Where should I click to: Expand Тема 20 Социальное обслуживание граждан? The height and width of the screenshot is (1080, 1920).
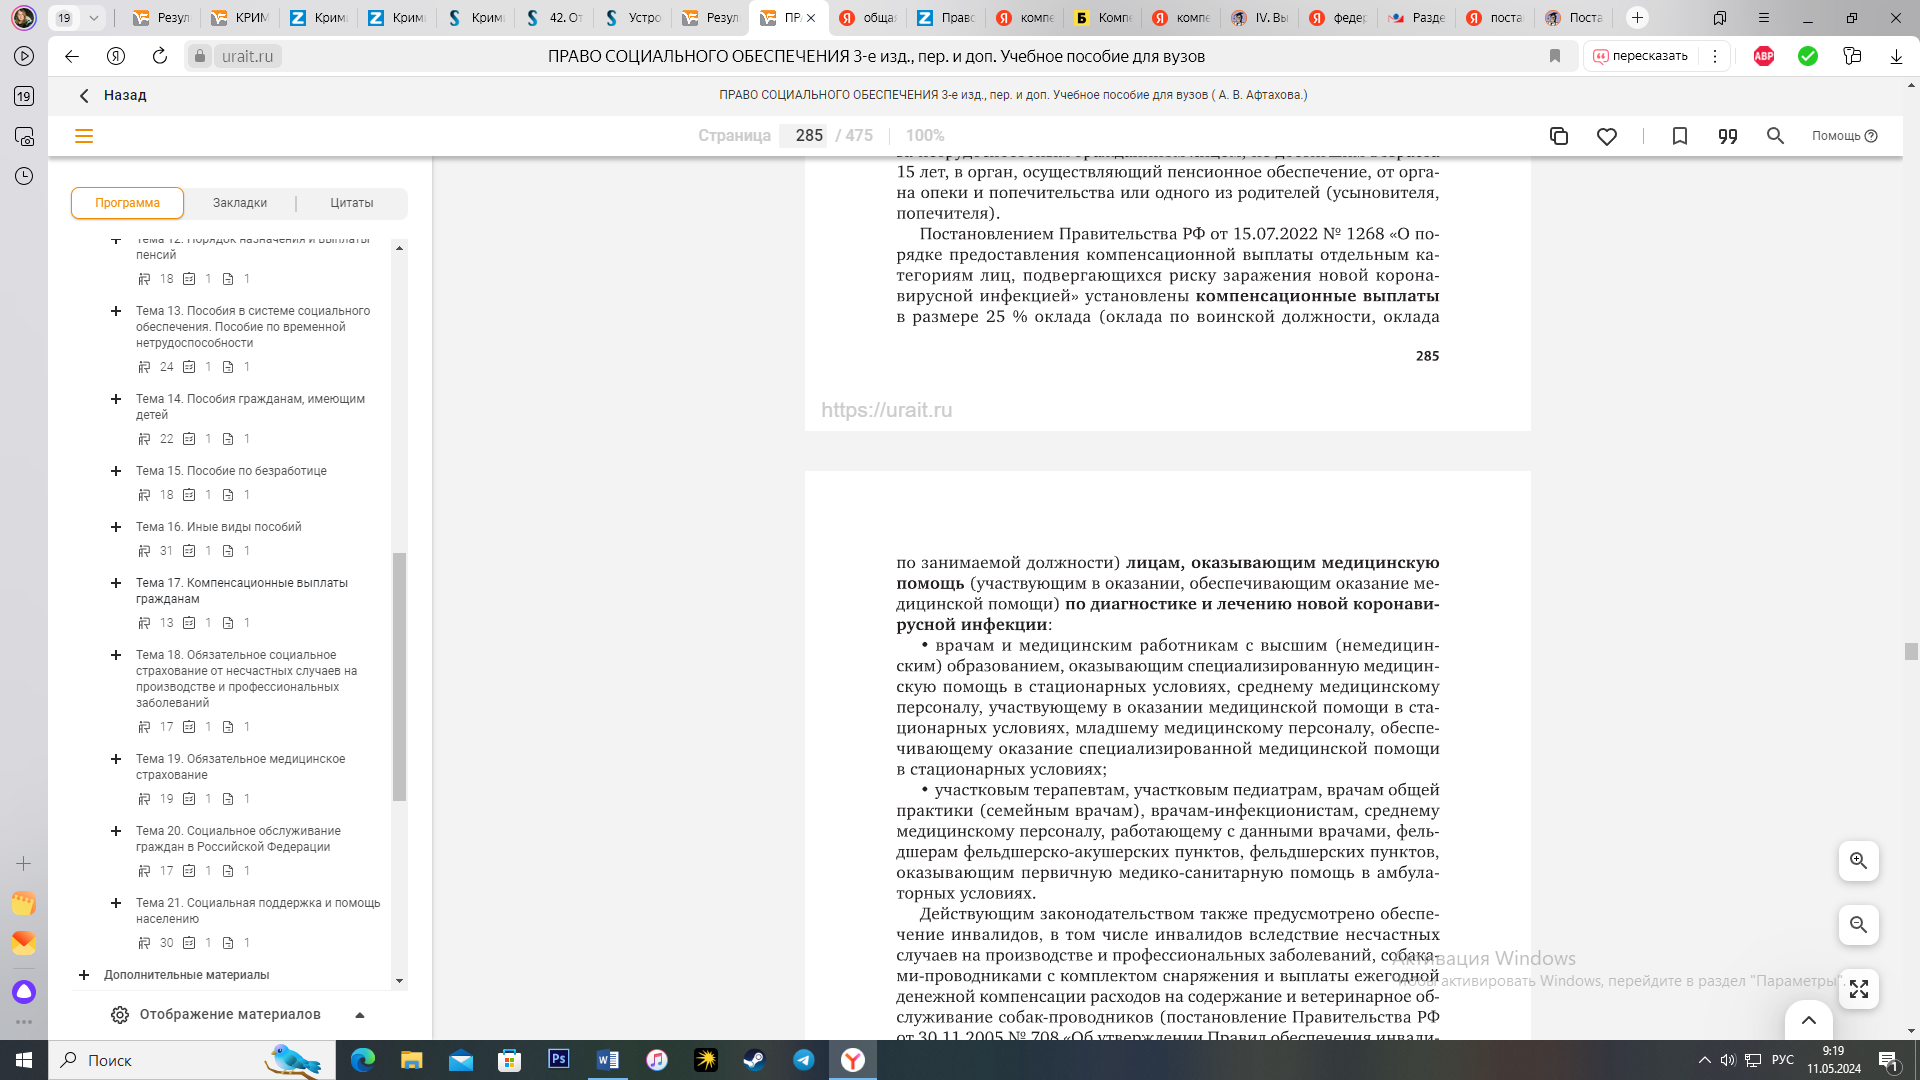[116, 831]
